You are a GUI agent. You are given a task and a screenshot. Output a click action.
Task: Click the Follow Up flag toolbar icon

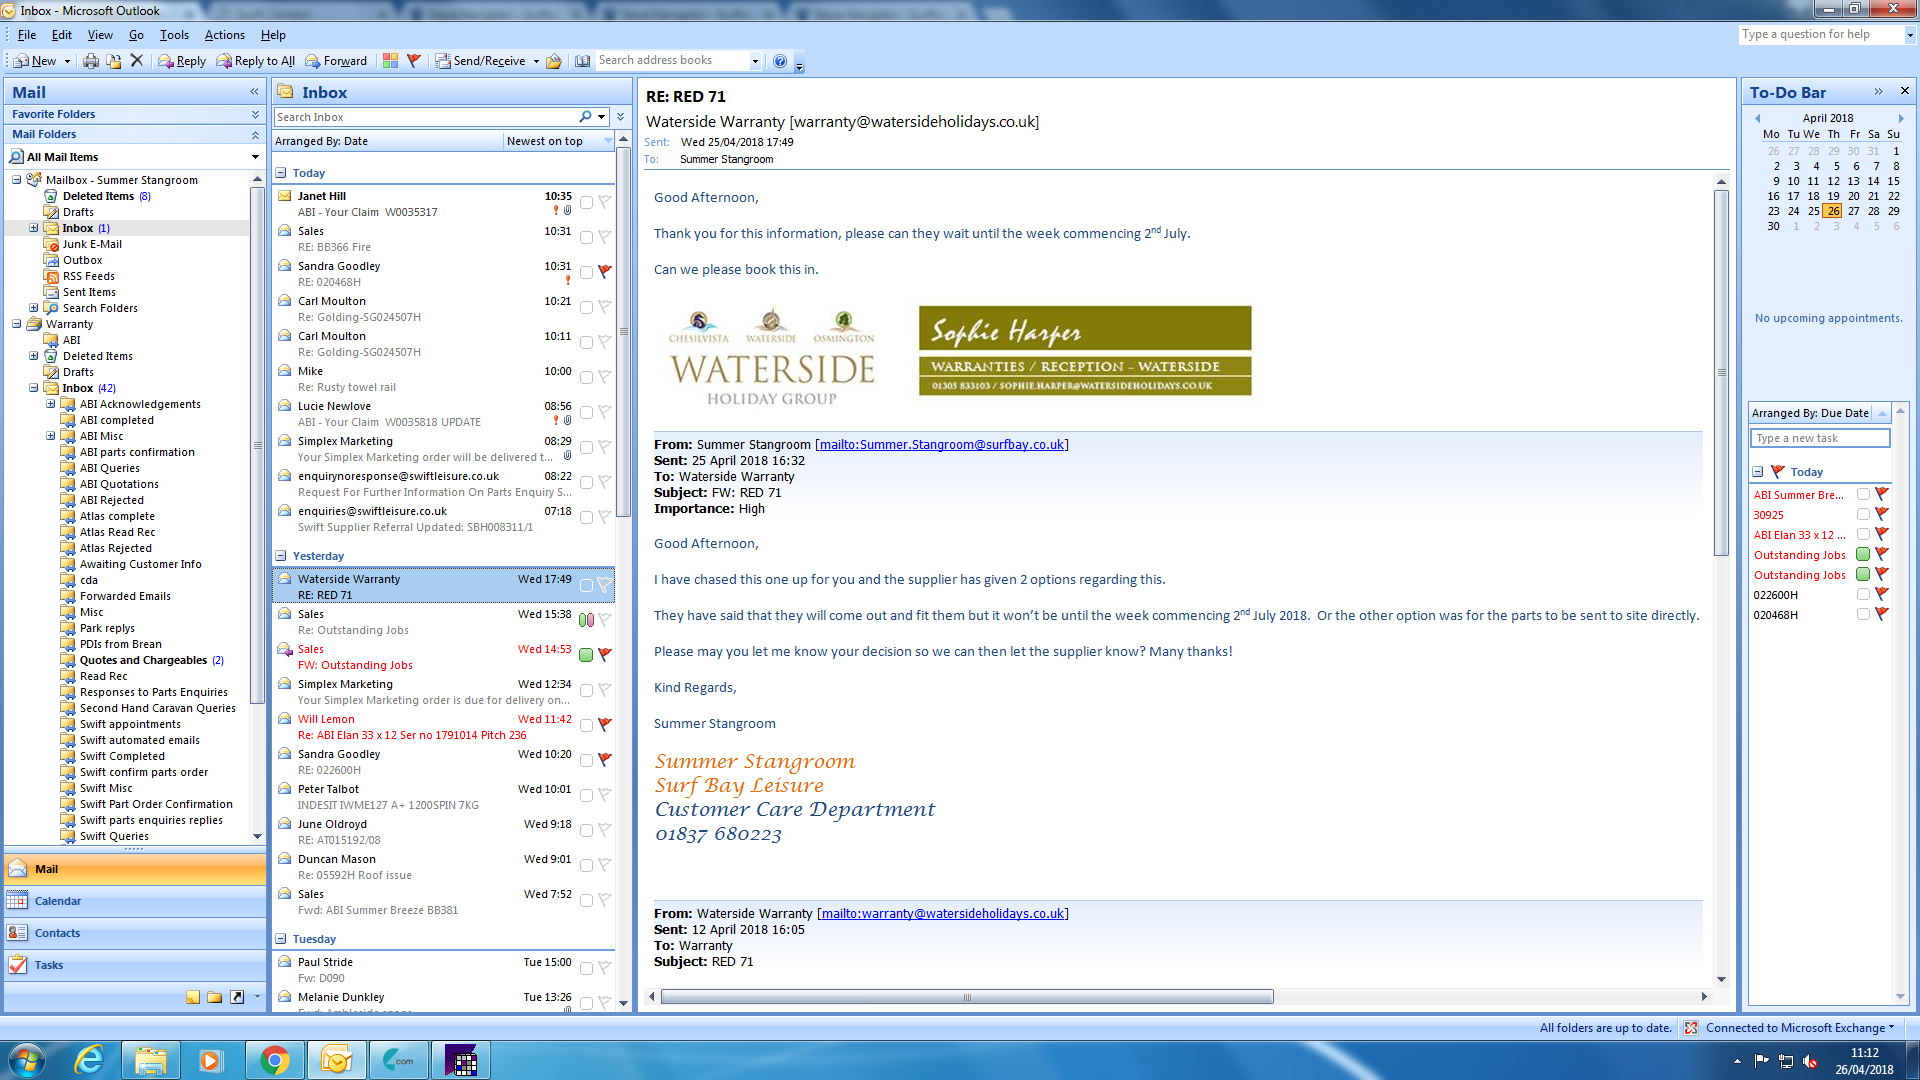coord(413,61)
